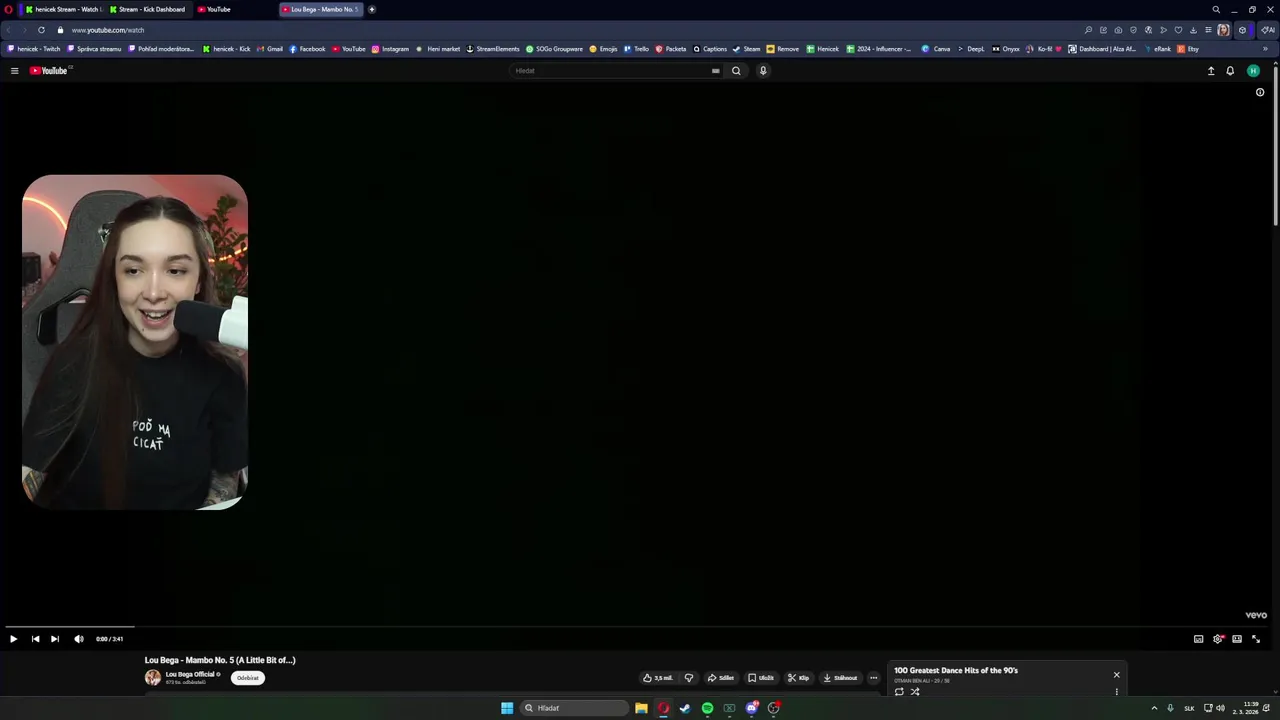Open the Canva bookmark
1280x720 pixels.
click(x=936, y=49)
